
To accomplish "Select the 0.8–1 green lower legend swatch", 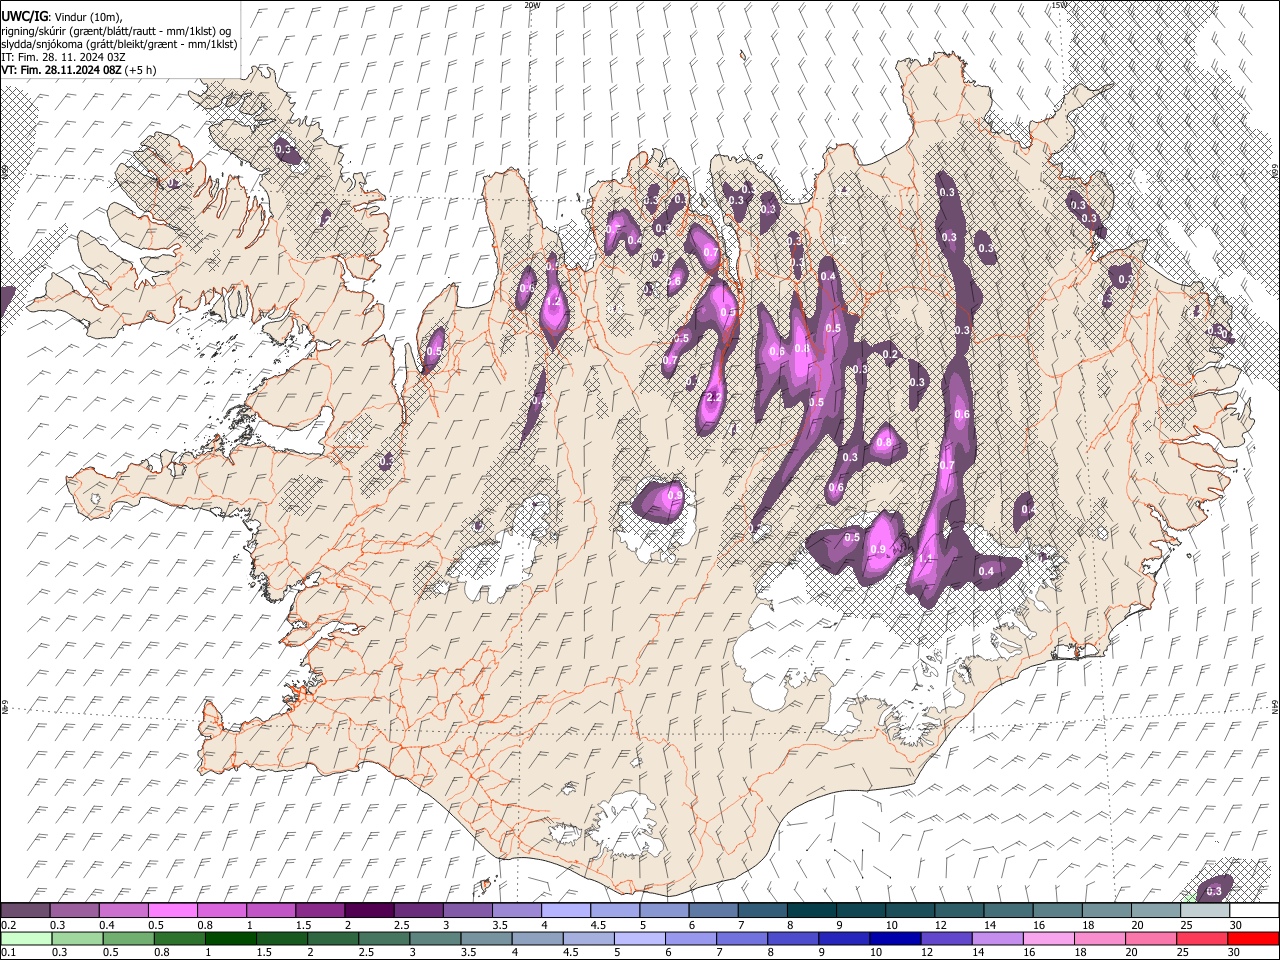I will click(x=180, y=938).
